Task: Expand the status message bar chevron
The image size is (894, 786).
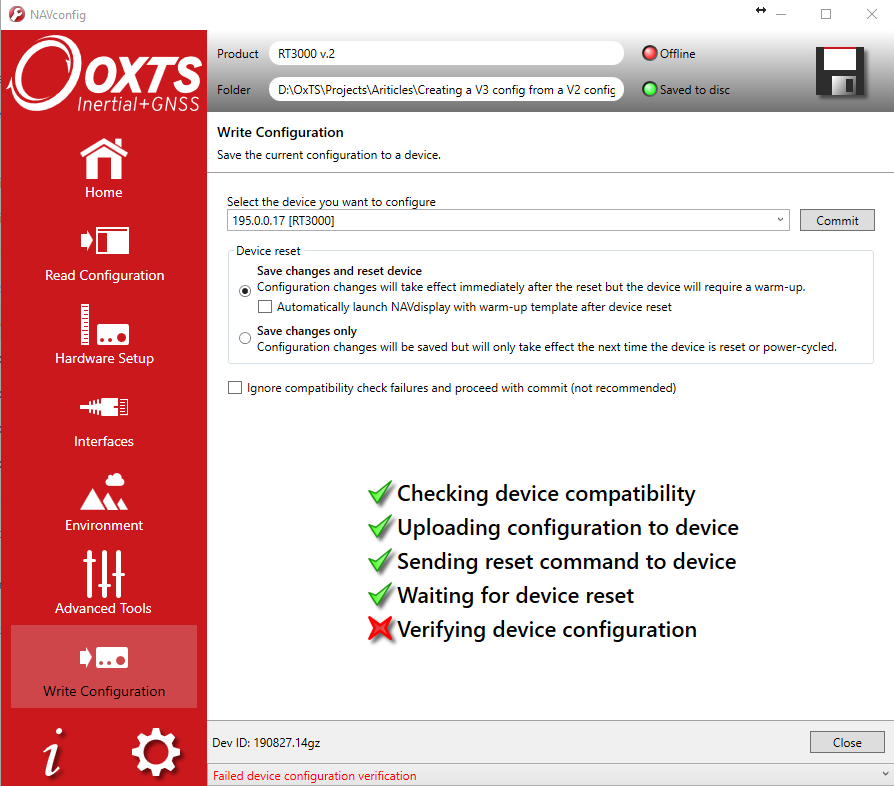Action: 885,774
